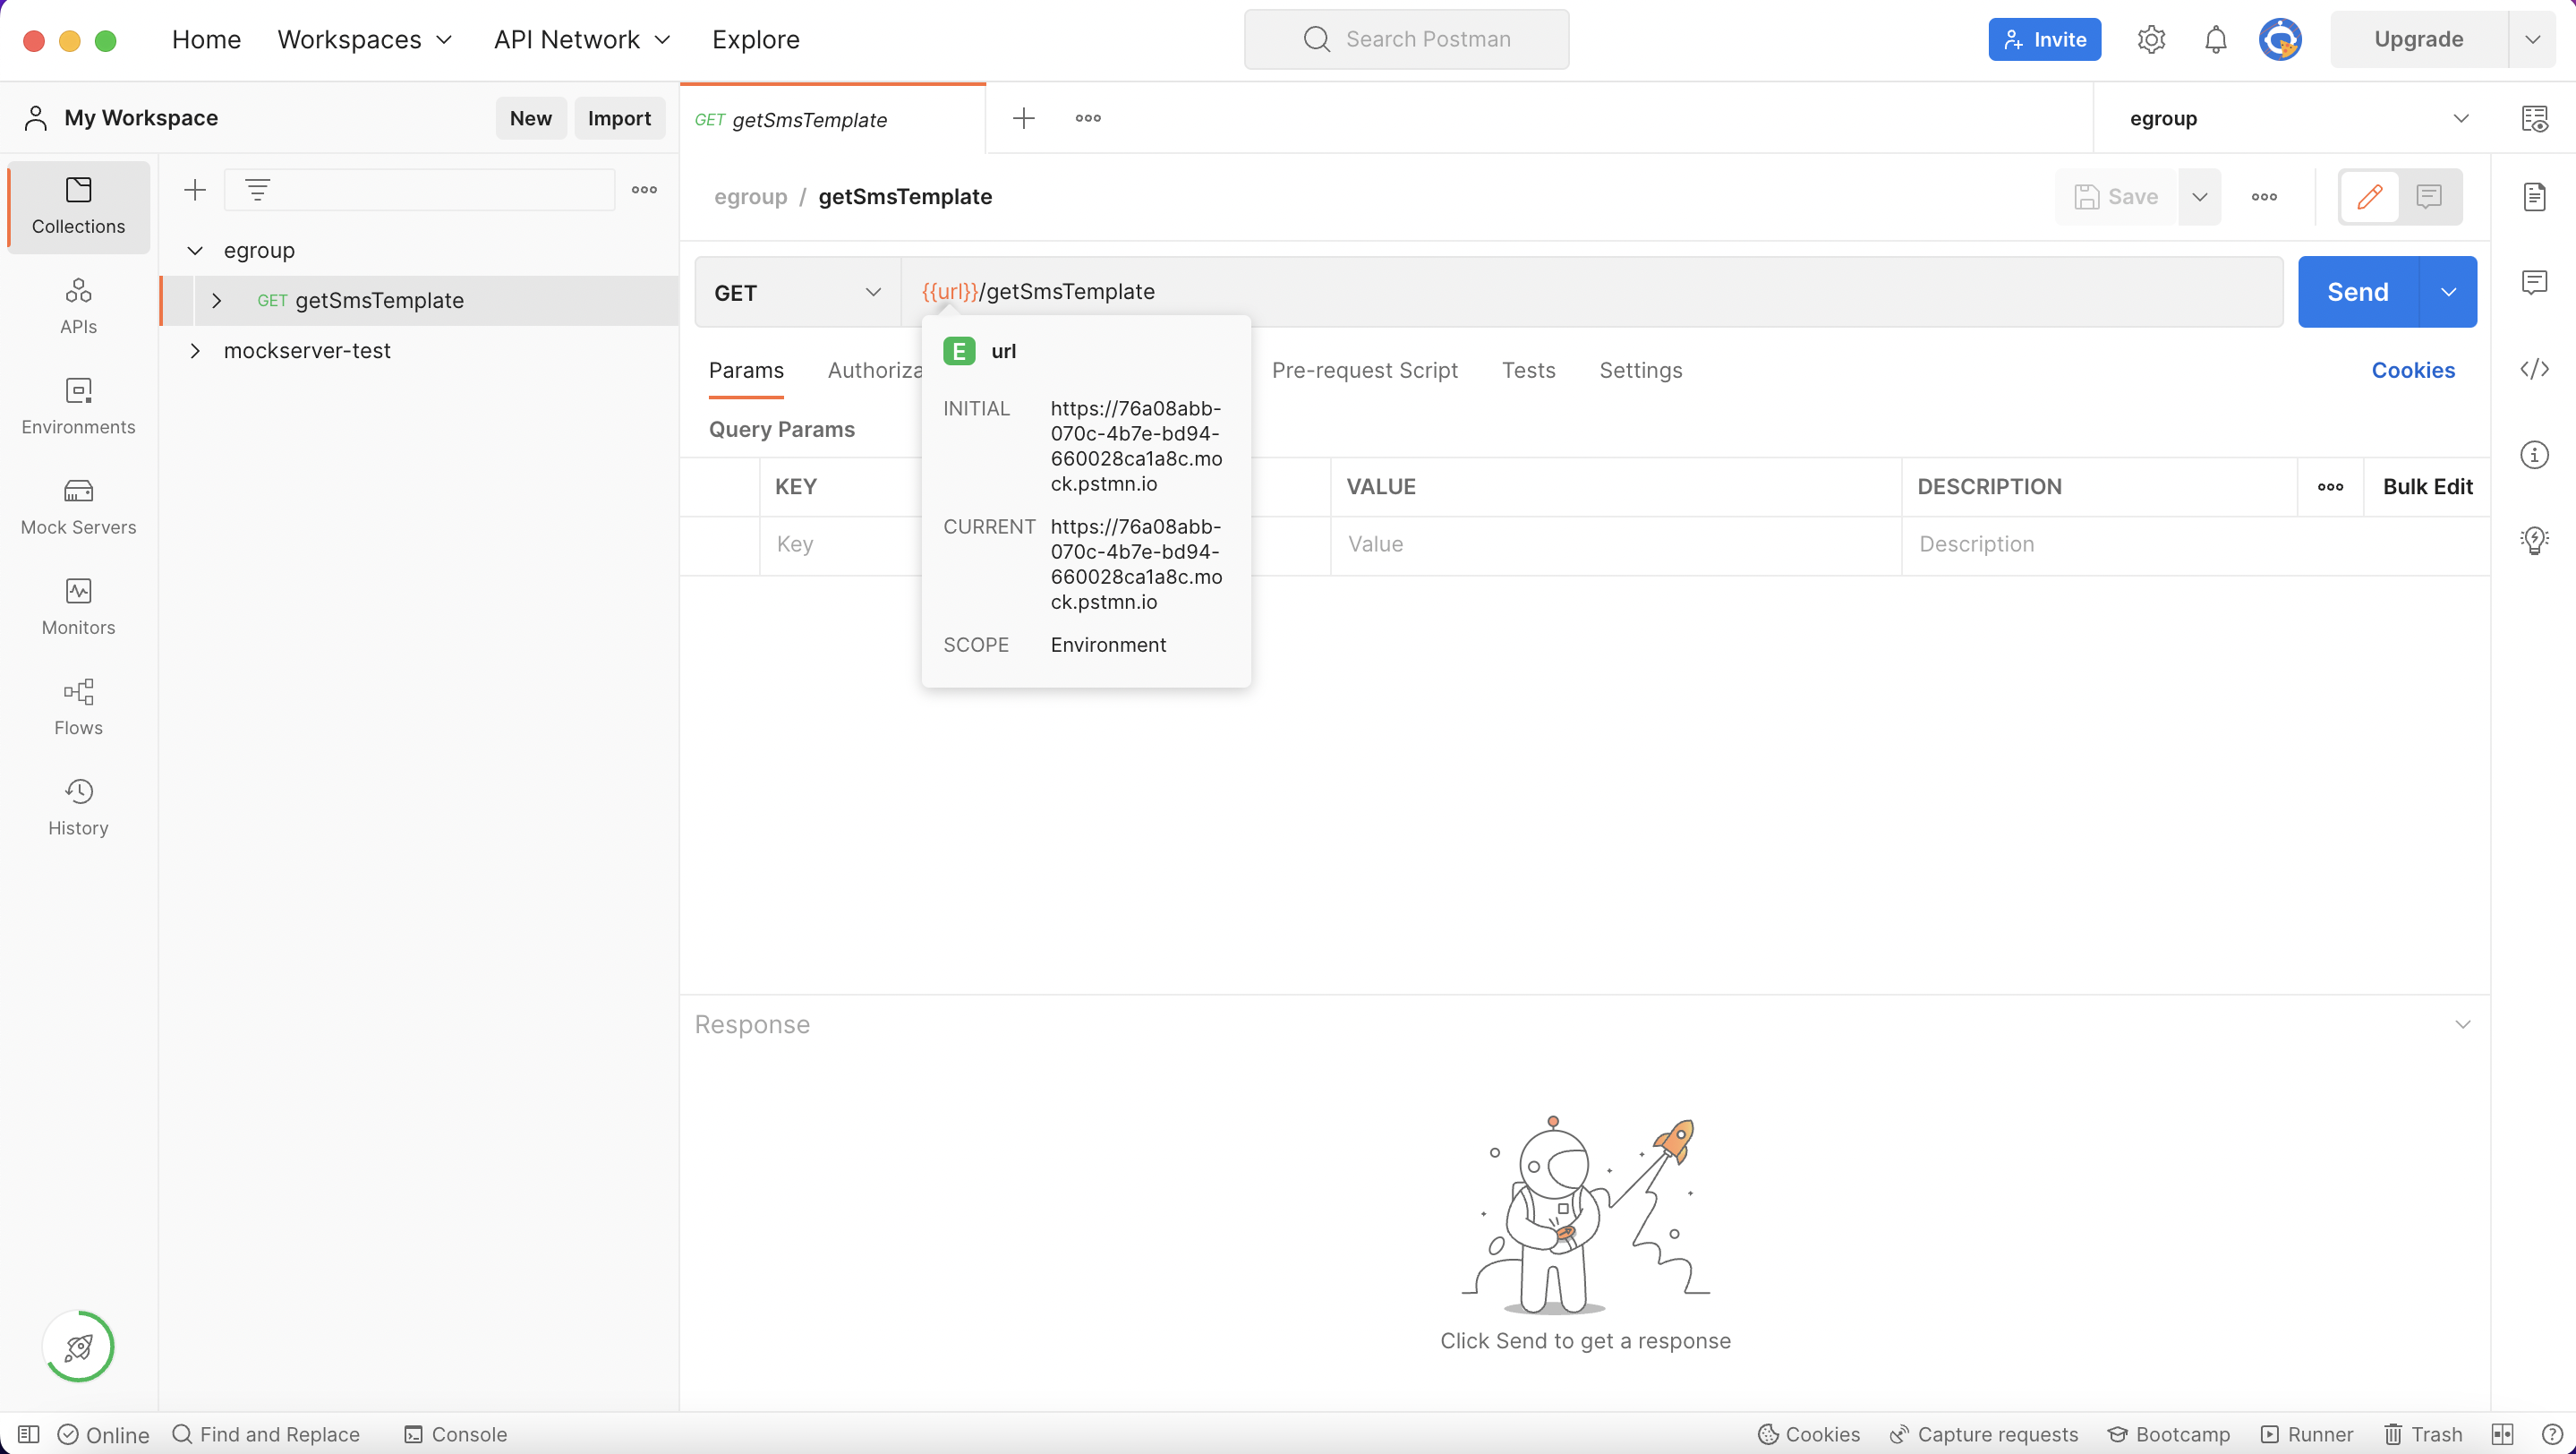Open the Cookies manager link
Image resolution: width=2576 pixels, height=1454 pixels.
[x=2413, y=370]
